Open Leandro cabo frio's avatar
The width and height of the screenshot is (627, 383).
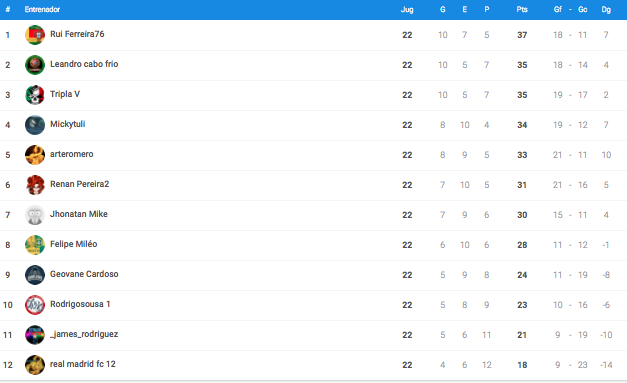35,65
